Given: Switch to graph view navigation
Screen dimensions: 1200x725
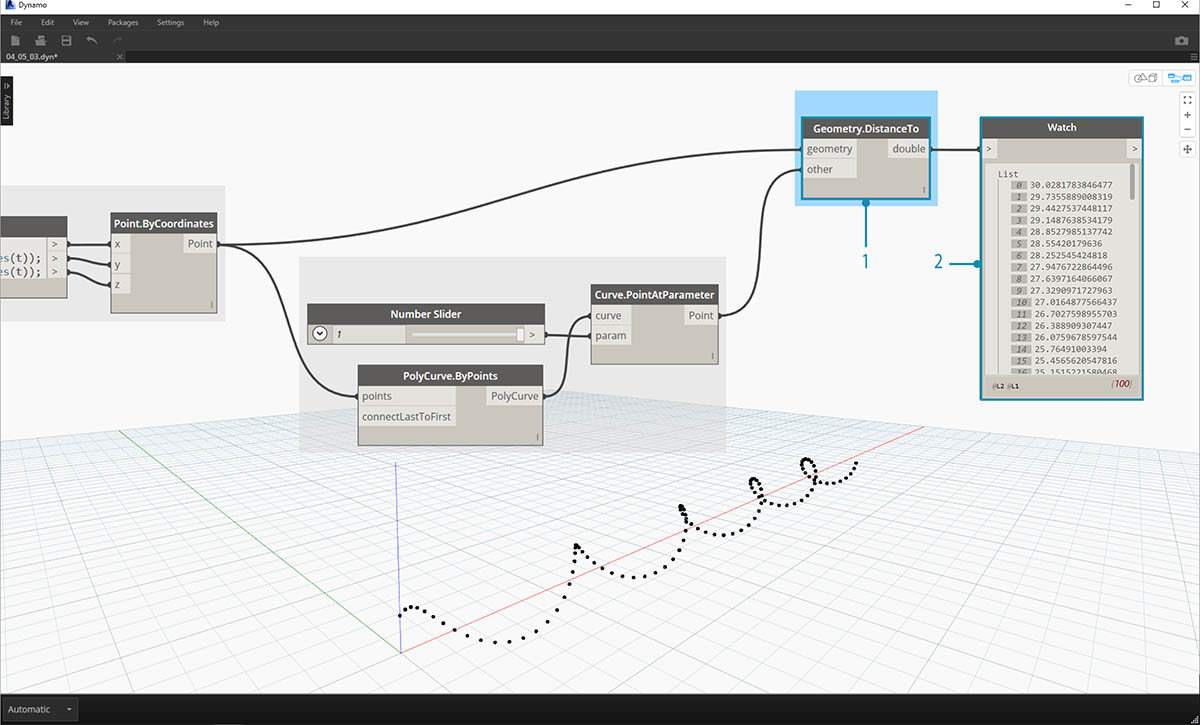Looking at the screenshot, I should click(1179, 78).
